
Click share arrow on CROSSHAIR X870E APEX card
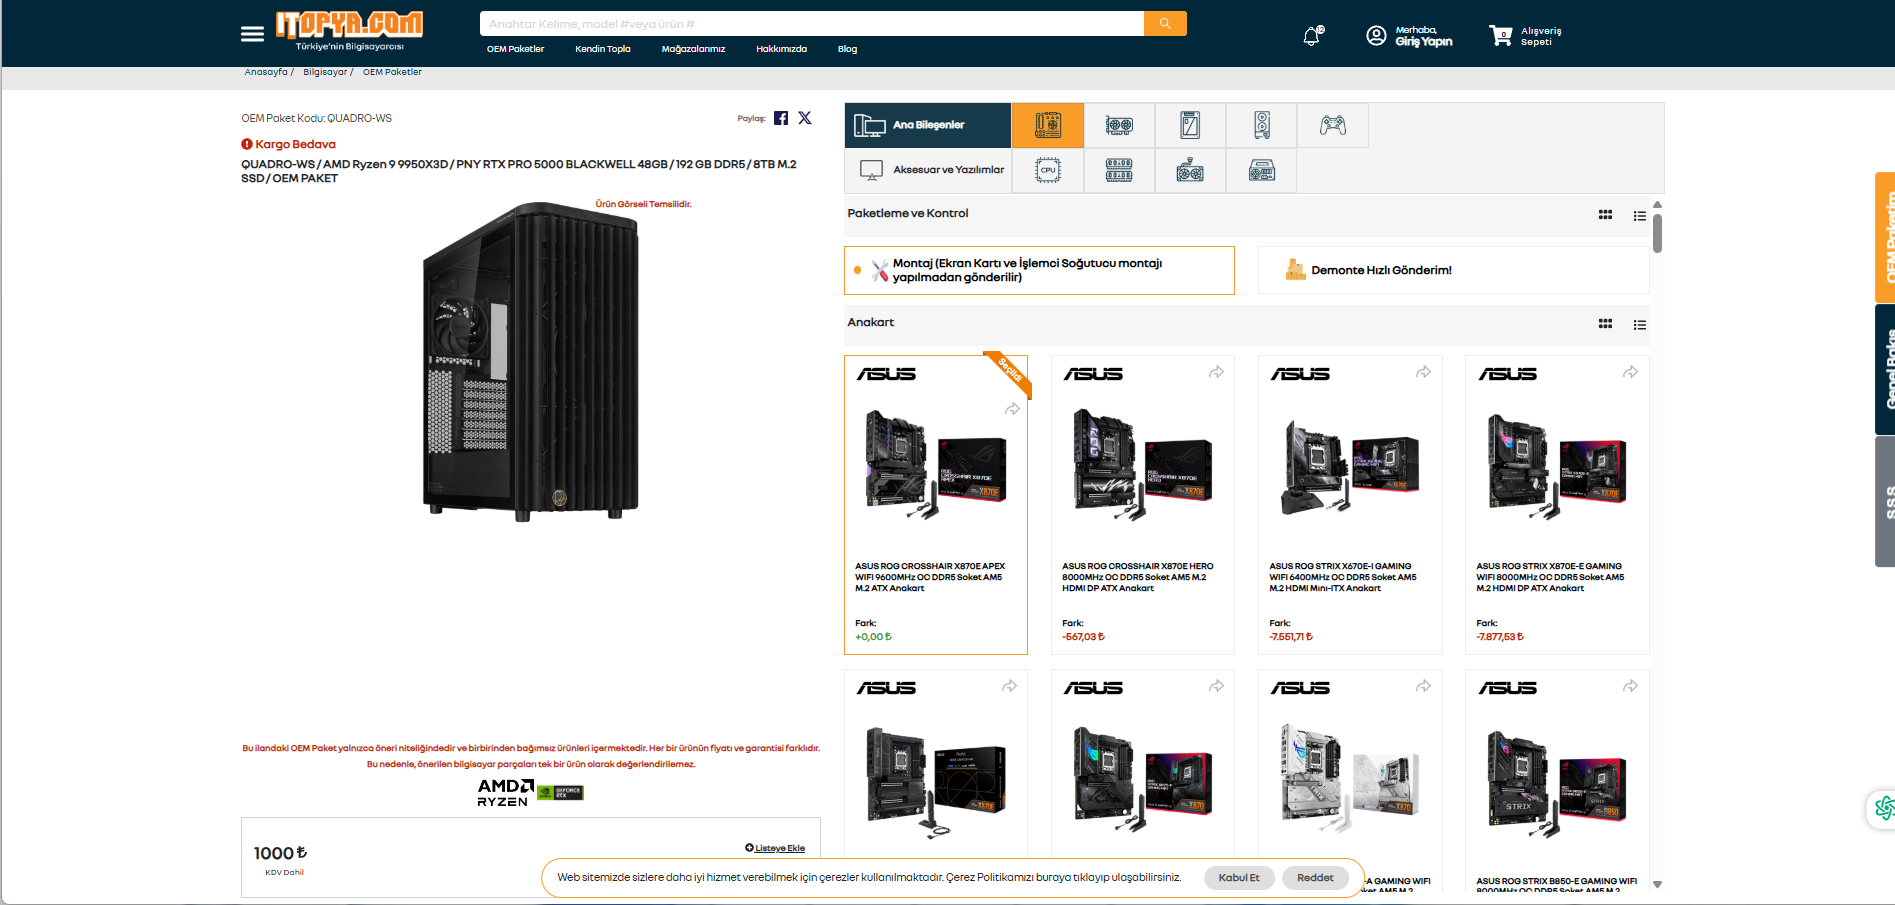click(x=1012, y=409)
